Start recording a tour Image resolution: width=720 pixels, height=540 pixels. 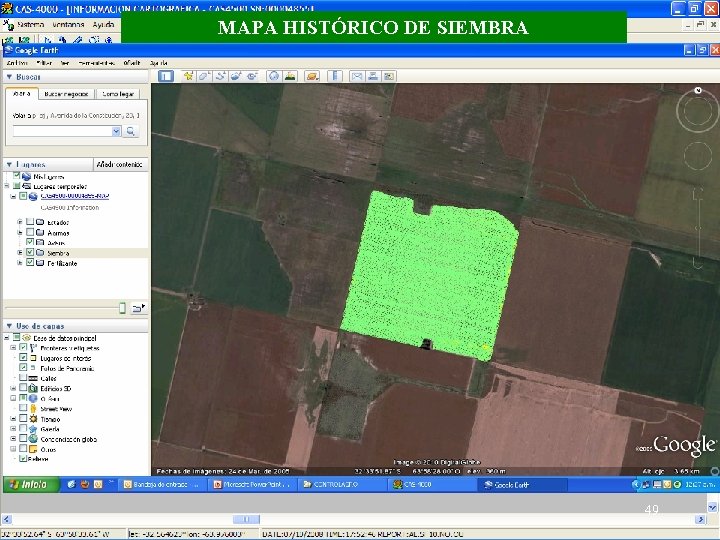(x=252, y=76)
